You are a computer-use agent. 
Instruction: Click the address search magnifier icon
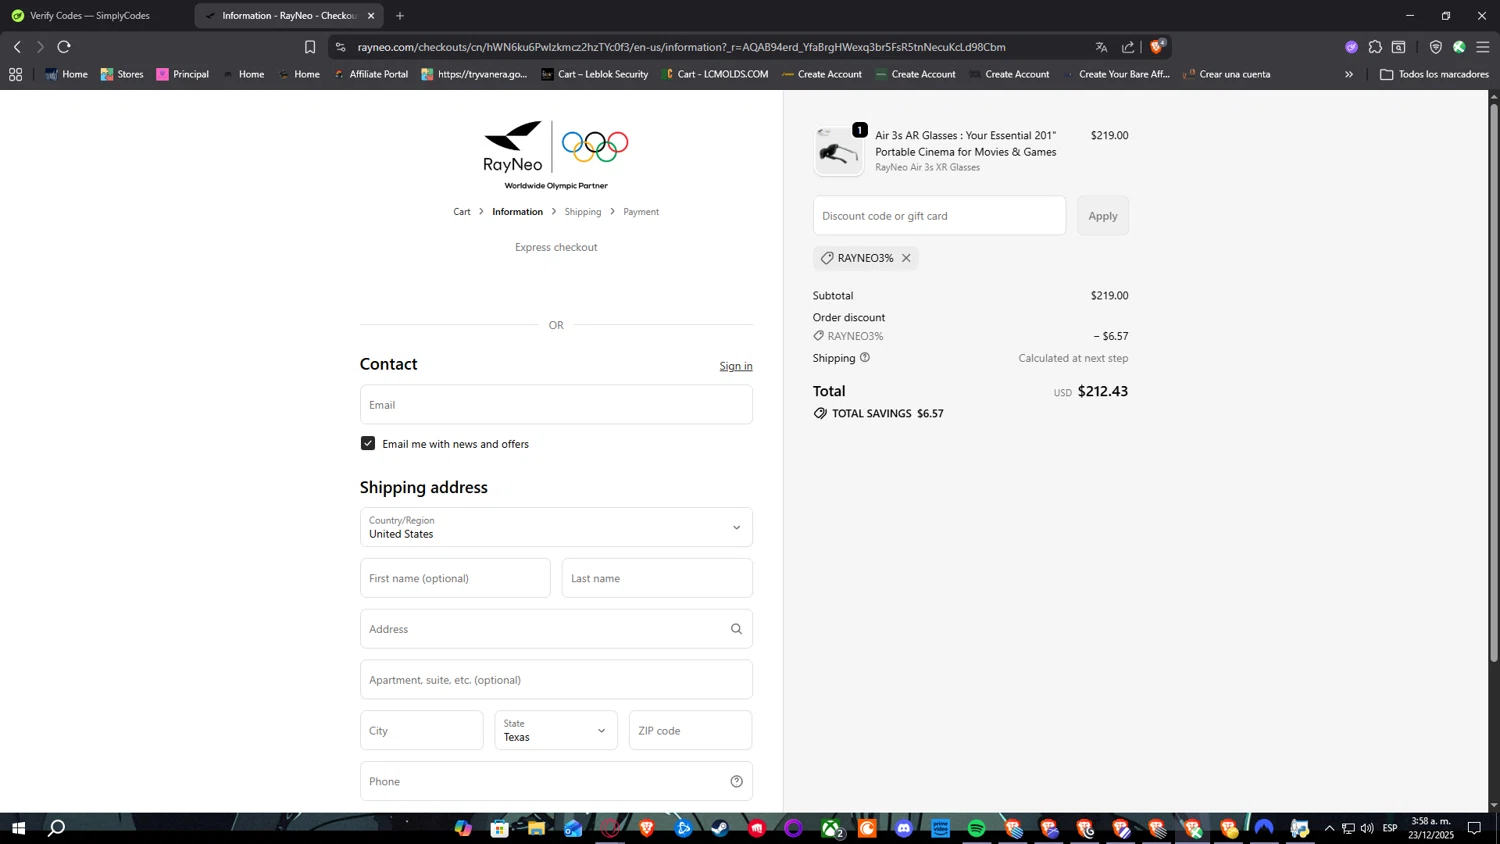coord(736,629)
